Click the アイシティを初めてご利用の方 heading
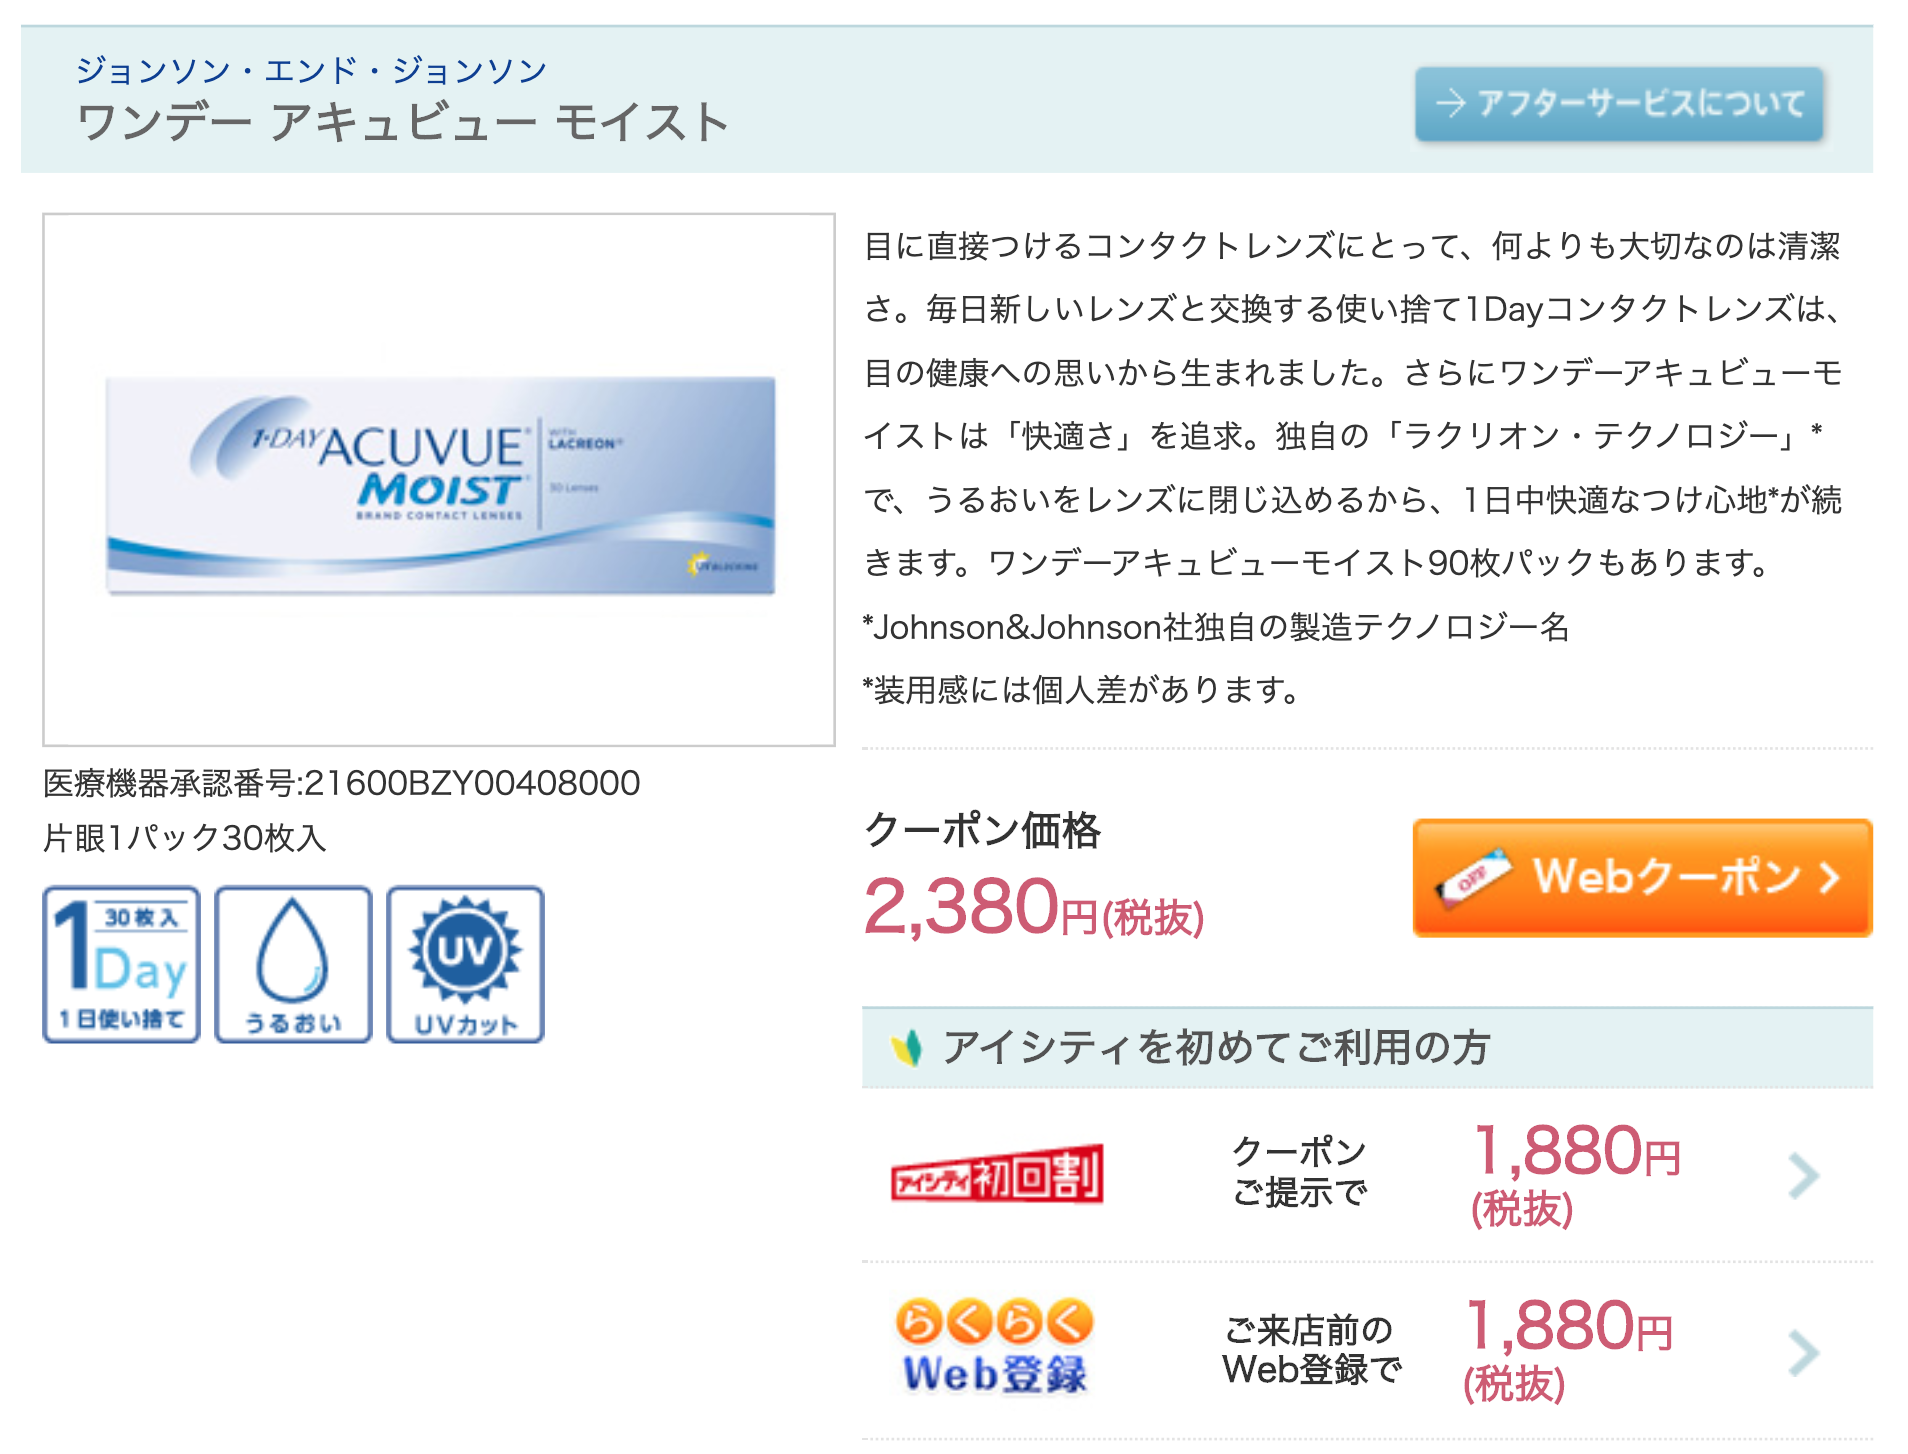 click(1216, 1047)
